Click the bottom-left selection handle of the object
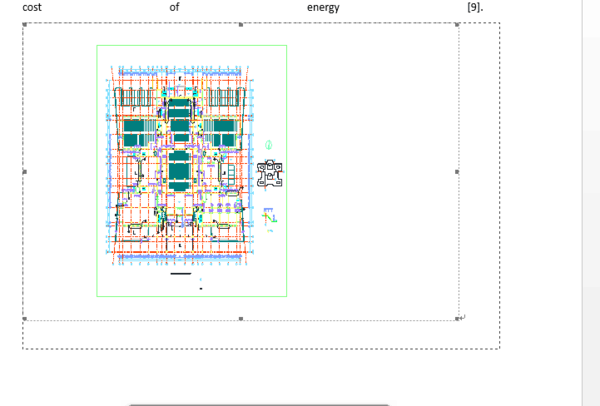 point(24,318)
